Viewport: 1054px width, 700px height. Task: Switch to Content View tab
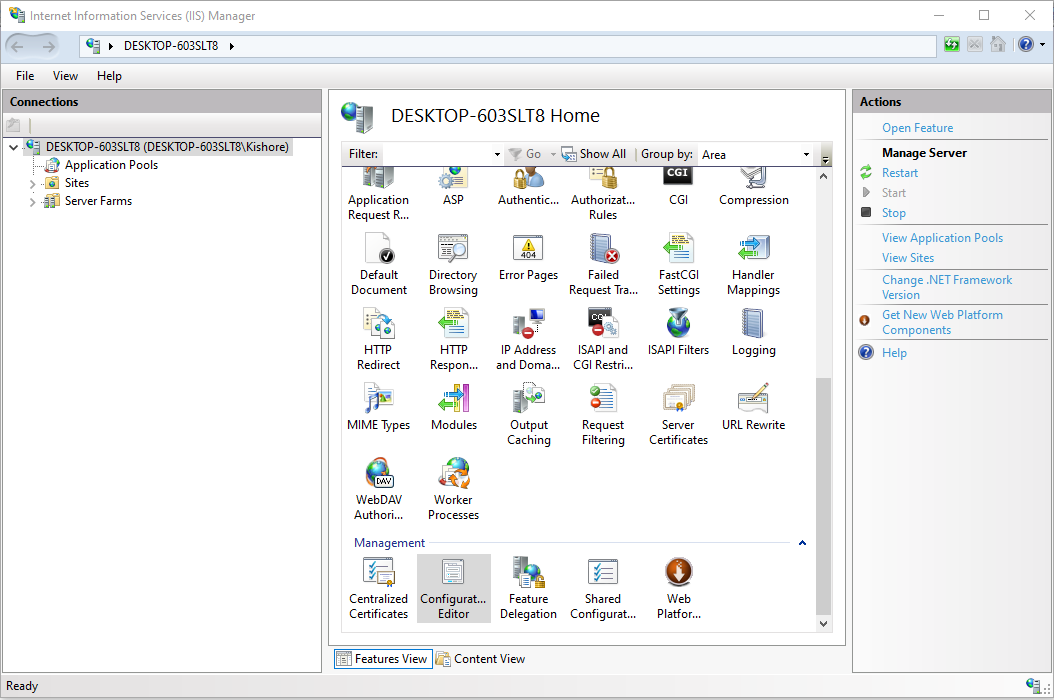[x=481, y=659]
